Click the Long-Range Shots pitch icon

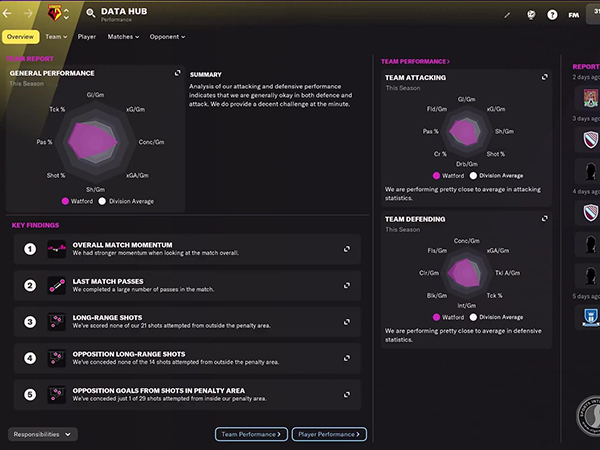pyautogui.click(x=57, y=322)
